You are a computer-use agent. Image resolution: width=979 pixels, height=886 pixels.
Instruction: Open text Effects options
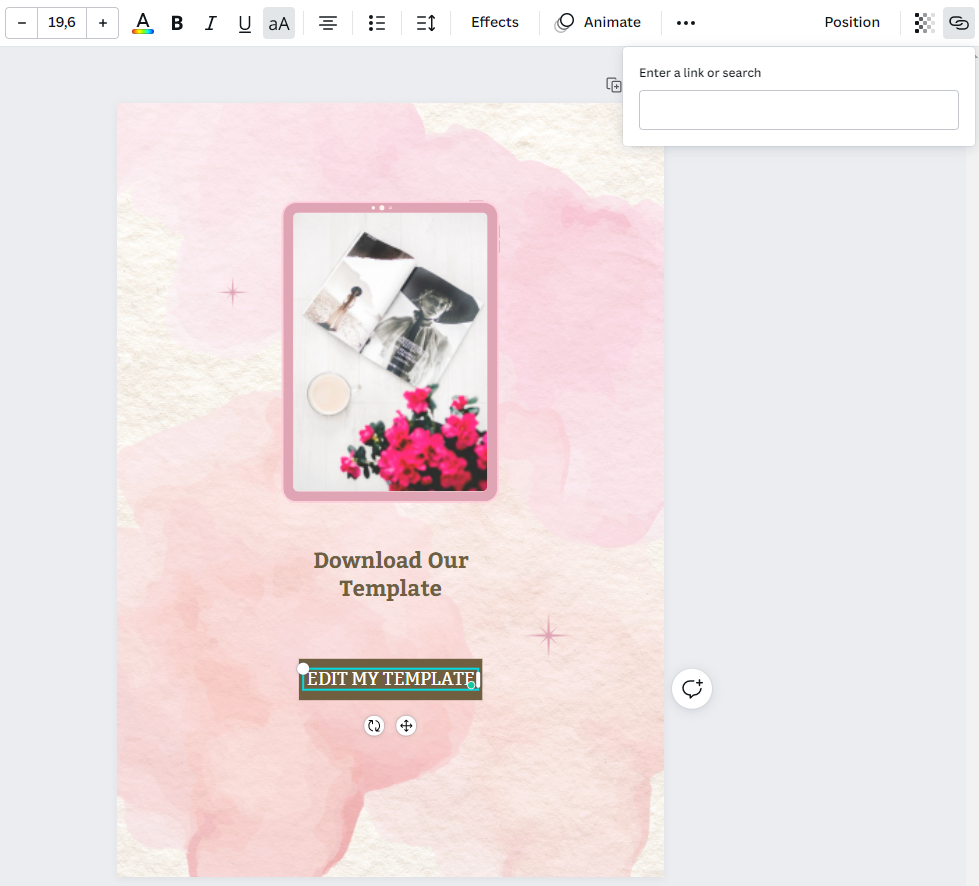pos(494,22)
